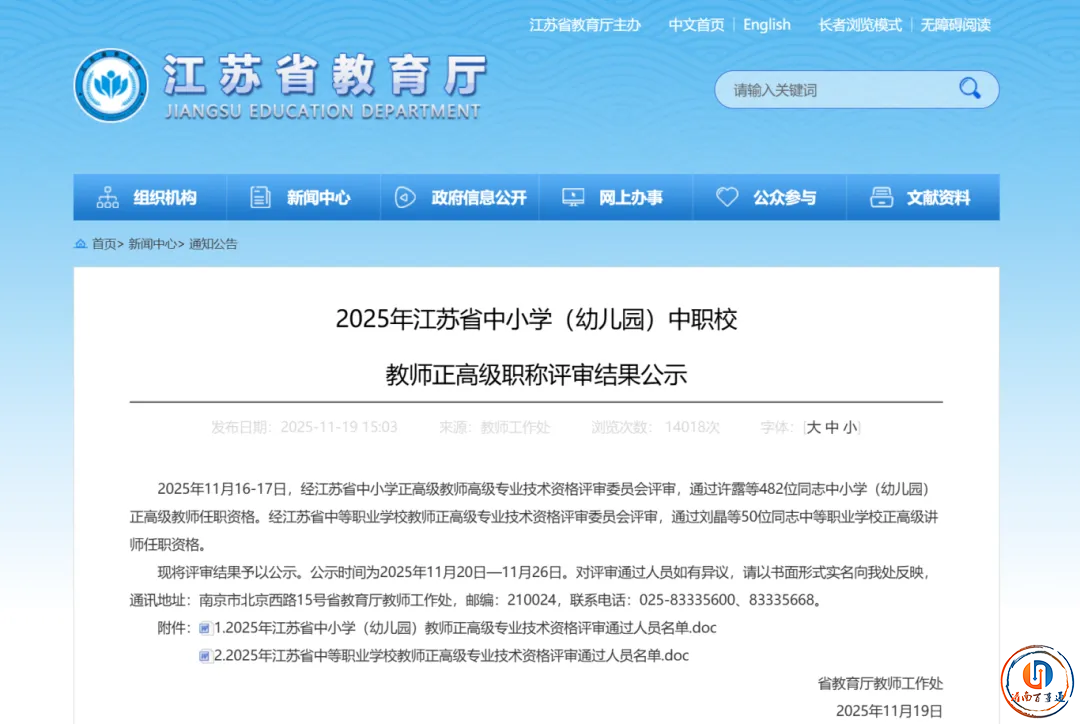Switch to the English site

tap(766, 25)
